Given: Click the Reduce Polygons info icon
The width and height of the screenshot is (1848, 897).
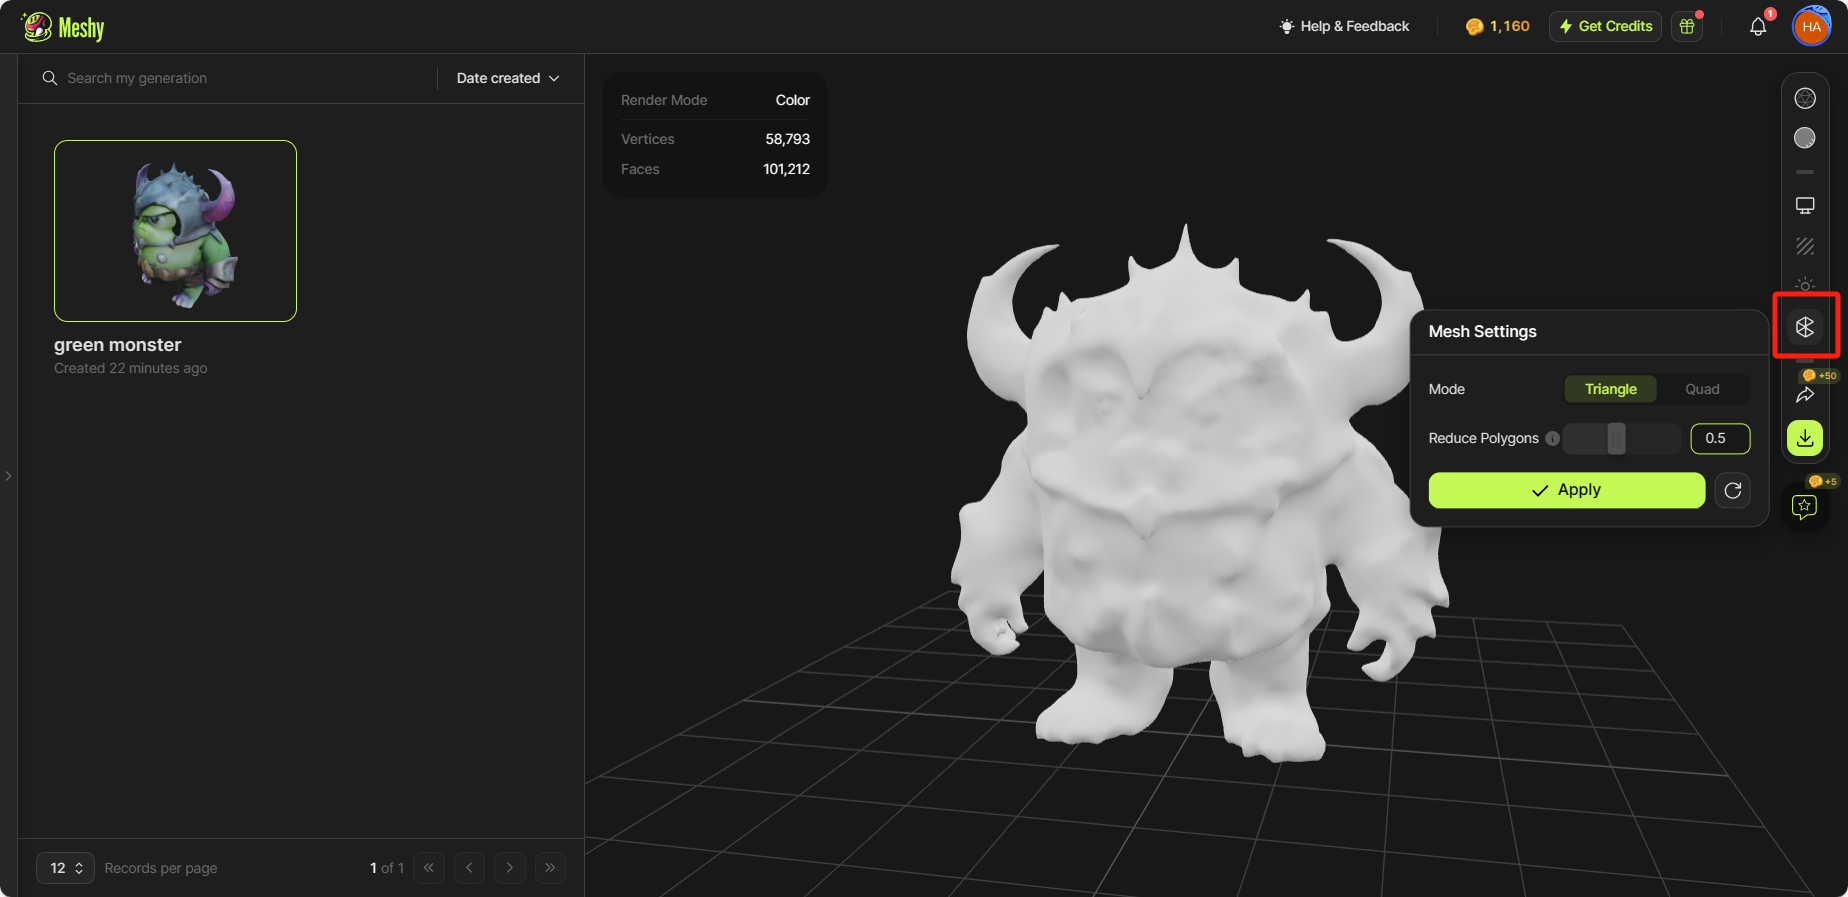Looking at the screenshot, I should tap(1552, 438).
